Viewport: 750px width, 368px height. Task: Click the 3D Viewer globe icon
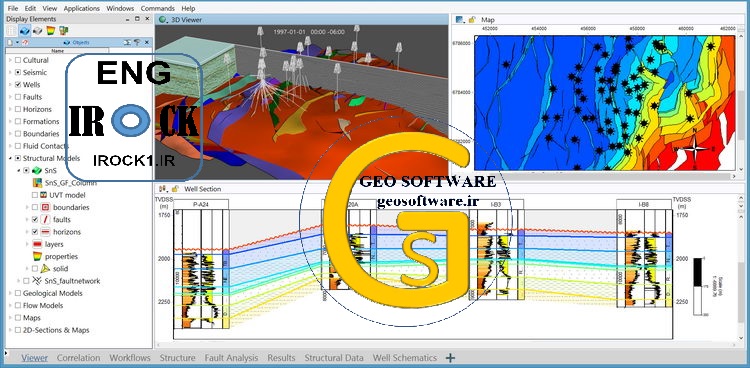click(x=163, y=20)
